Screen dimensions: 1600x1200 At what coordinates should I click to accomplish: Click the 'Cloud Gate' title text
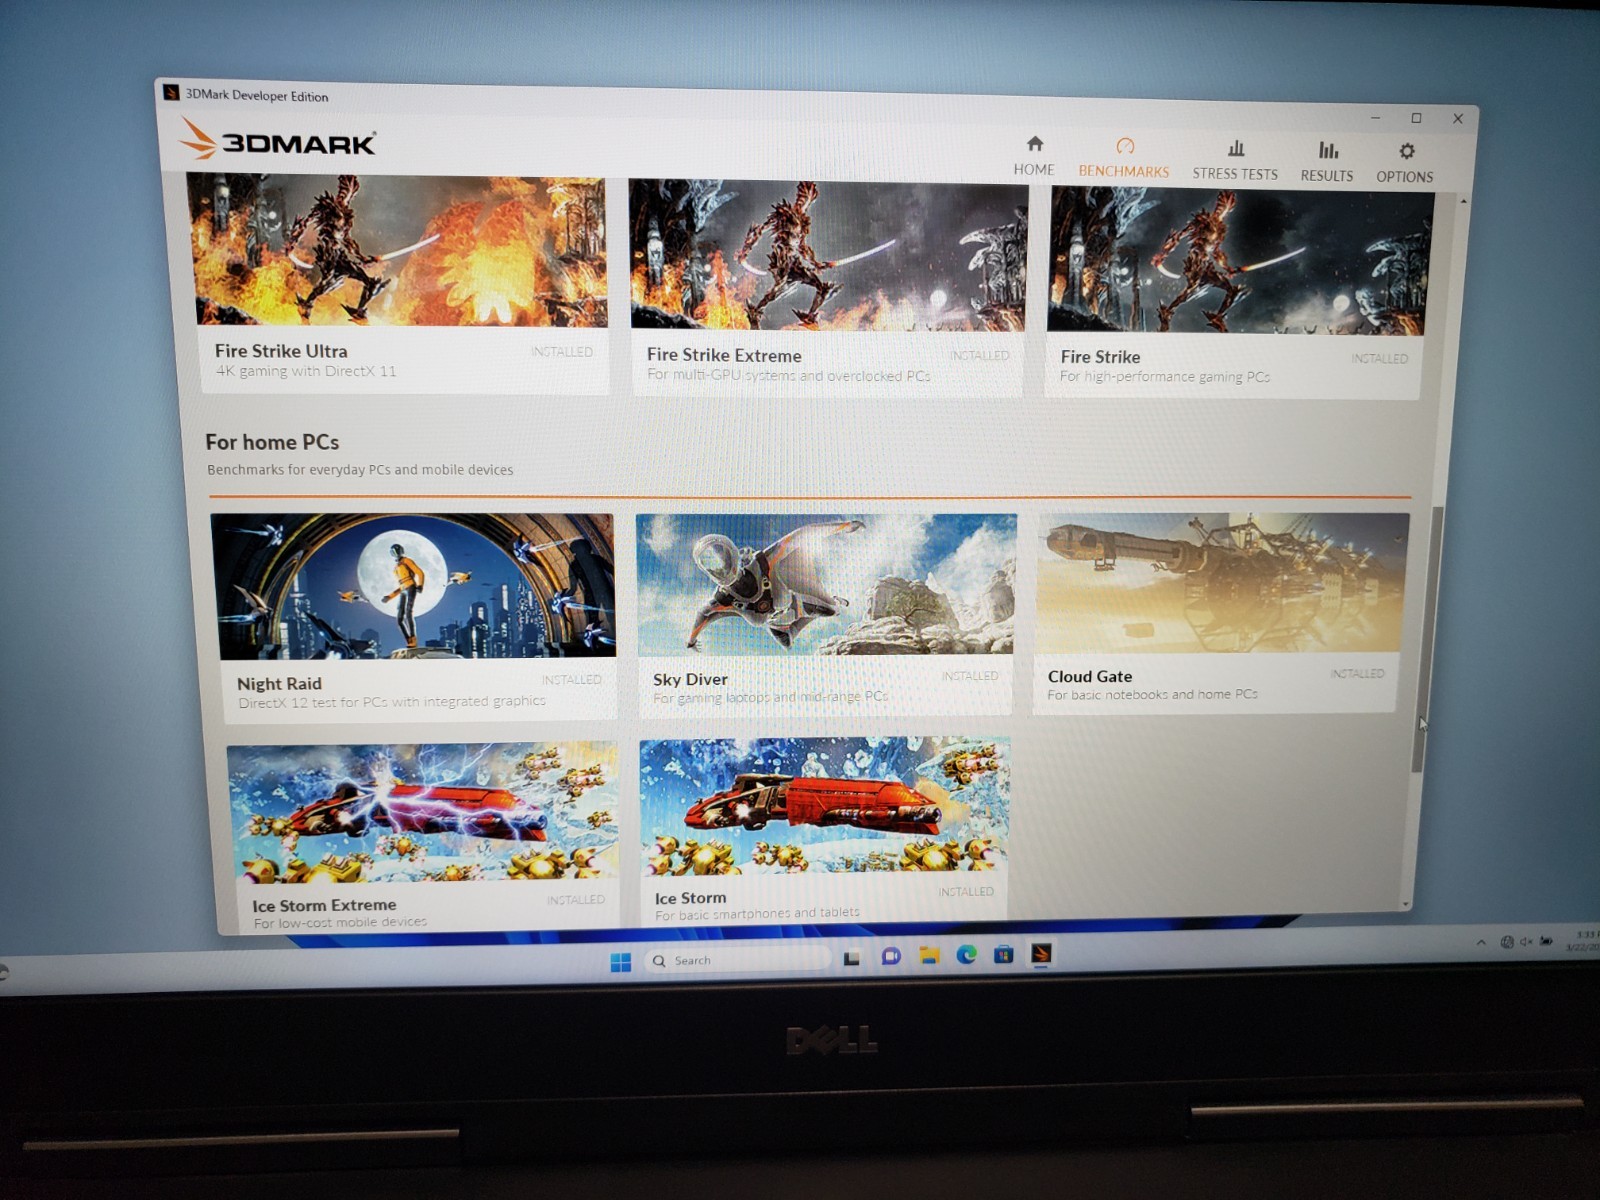1090,676
